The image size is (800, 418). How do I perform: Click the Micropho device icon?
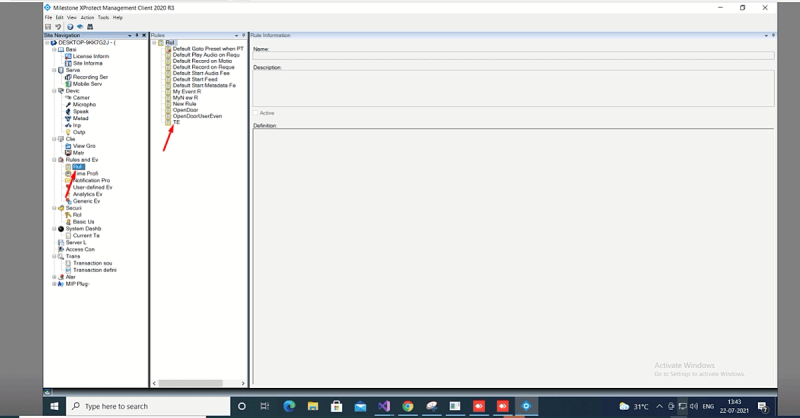tap(68, 105)
